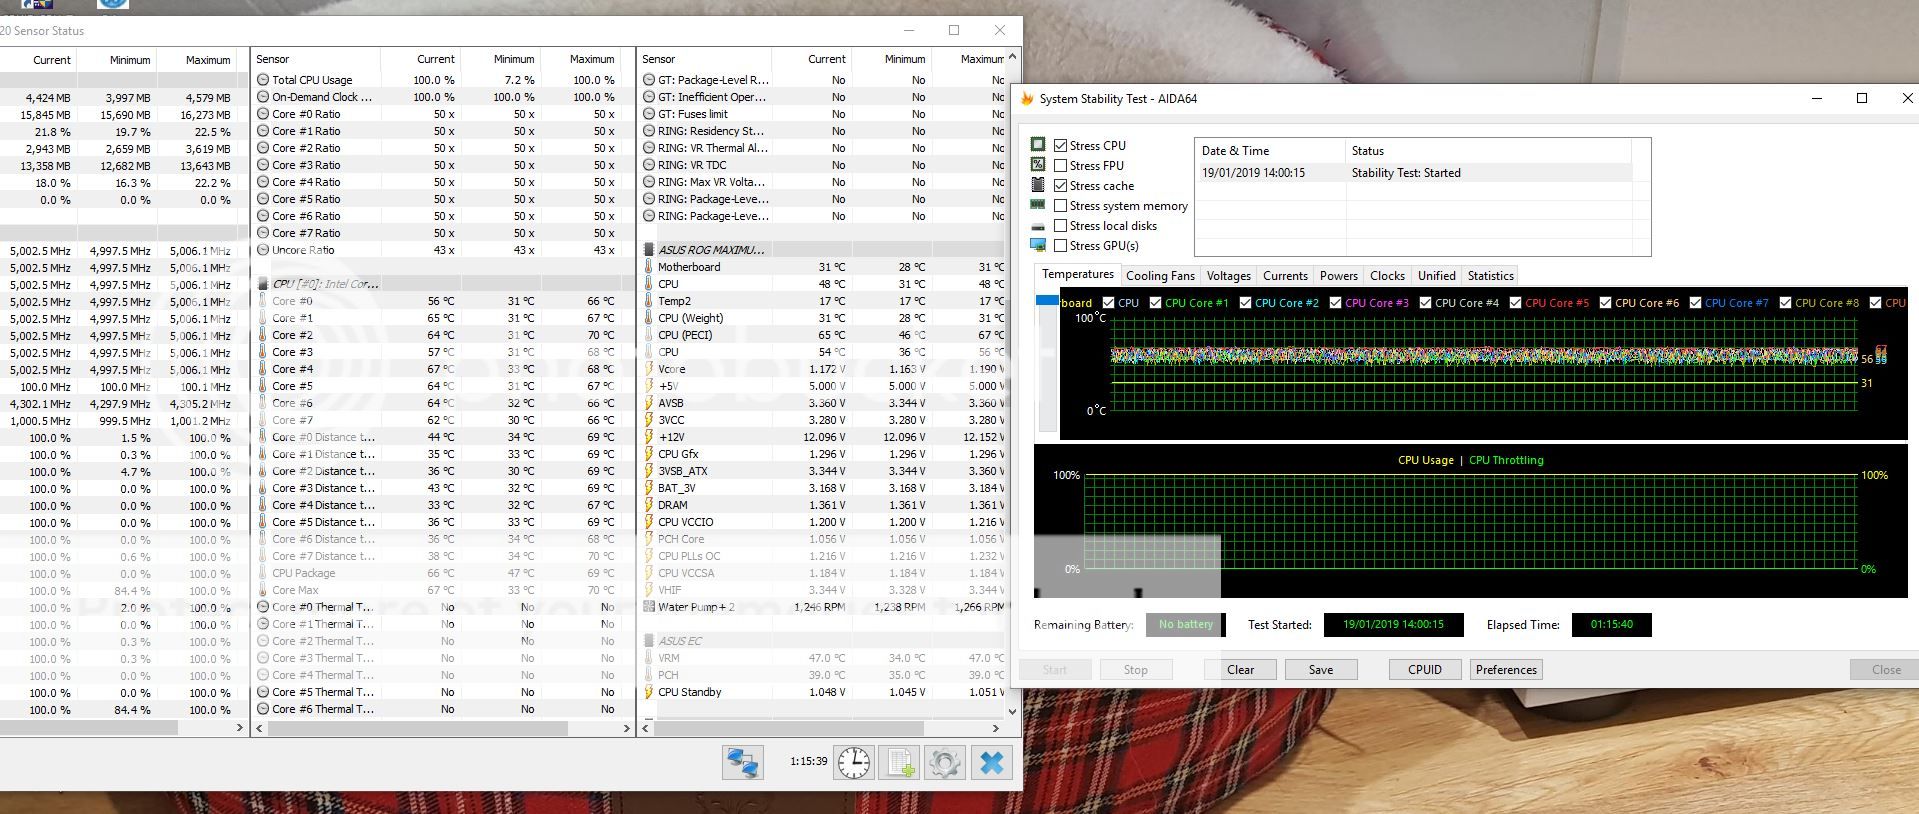Screen dimensions: 1919x814
Task: Open HWiNFO sensor settings gear
Action: click(x=944, y=763)
